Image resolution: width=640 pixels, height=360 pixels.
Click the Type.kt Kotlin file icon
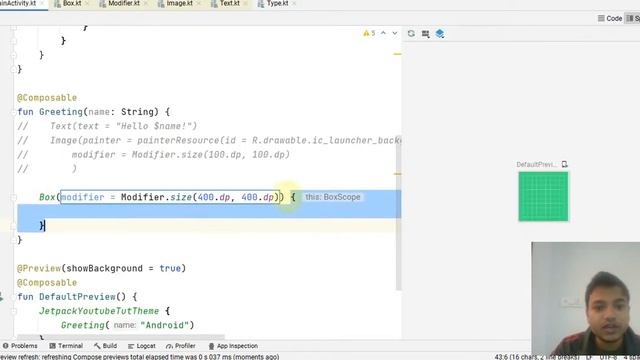click(x=261, y=4)
